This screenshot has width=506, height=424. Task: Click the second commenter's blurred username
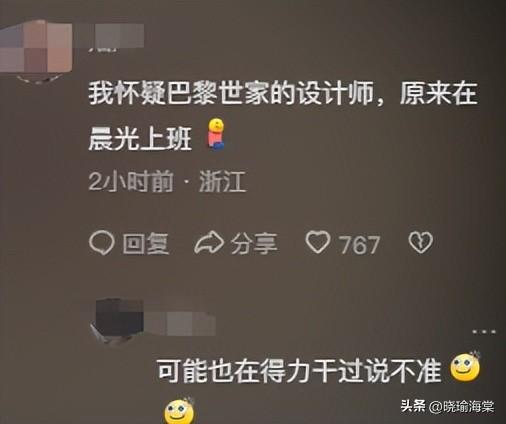coord(180,323)
